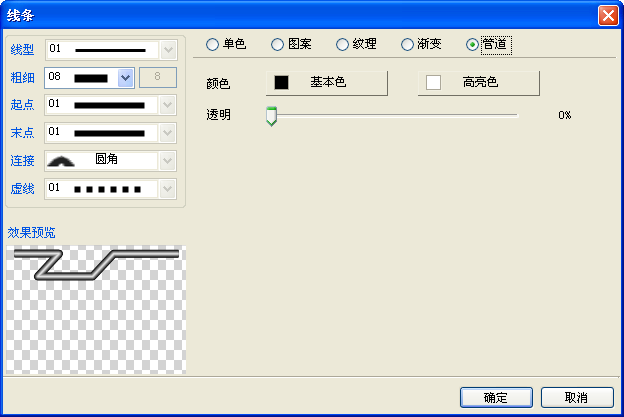The image size is (624, 417).
Task: Close the 线条 dialog window
Action: (608, 16)
